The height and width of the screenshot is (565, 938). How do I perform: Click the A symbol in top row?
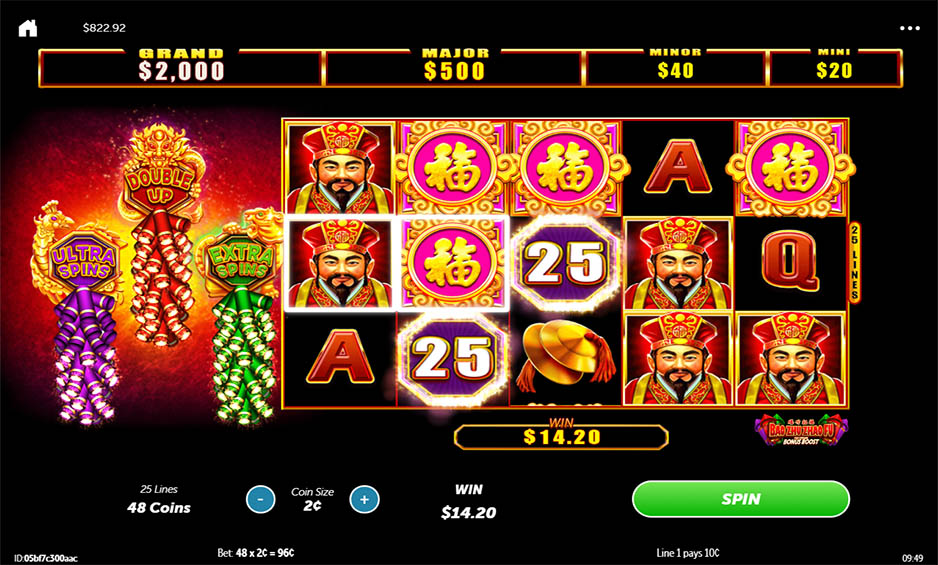[677, 166]
